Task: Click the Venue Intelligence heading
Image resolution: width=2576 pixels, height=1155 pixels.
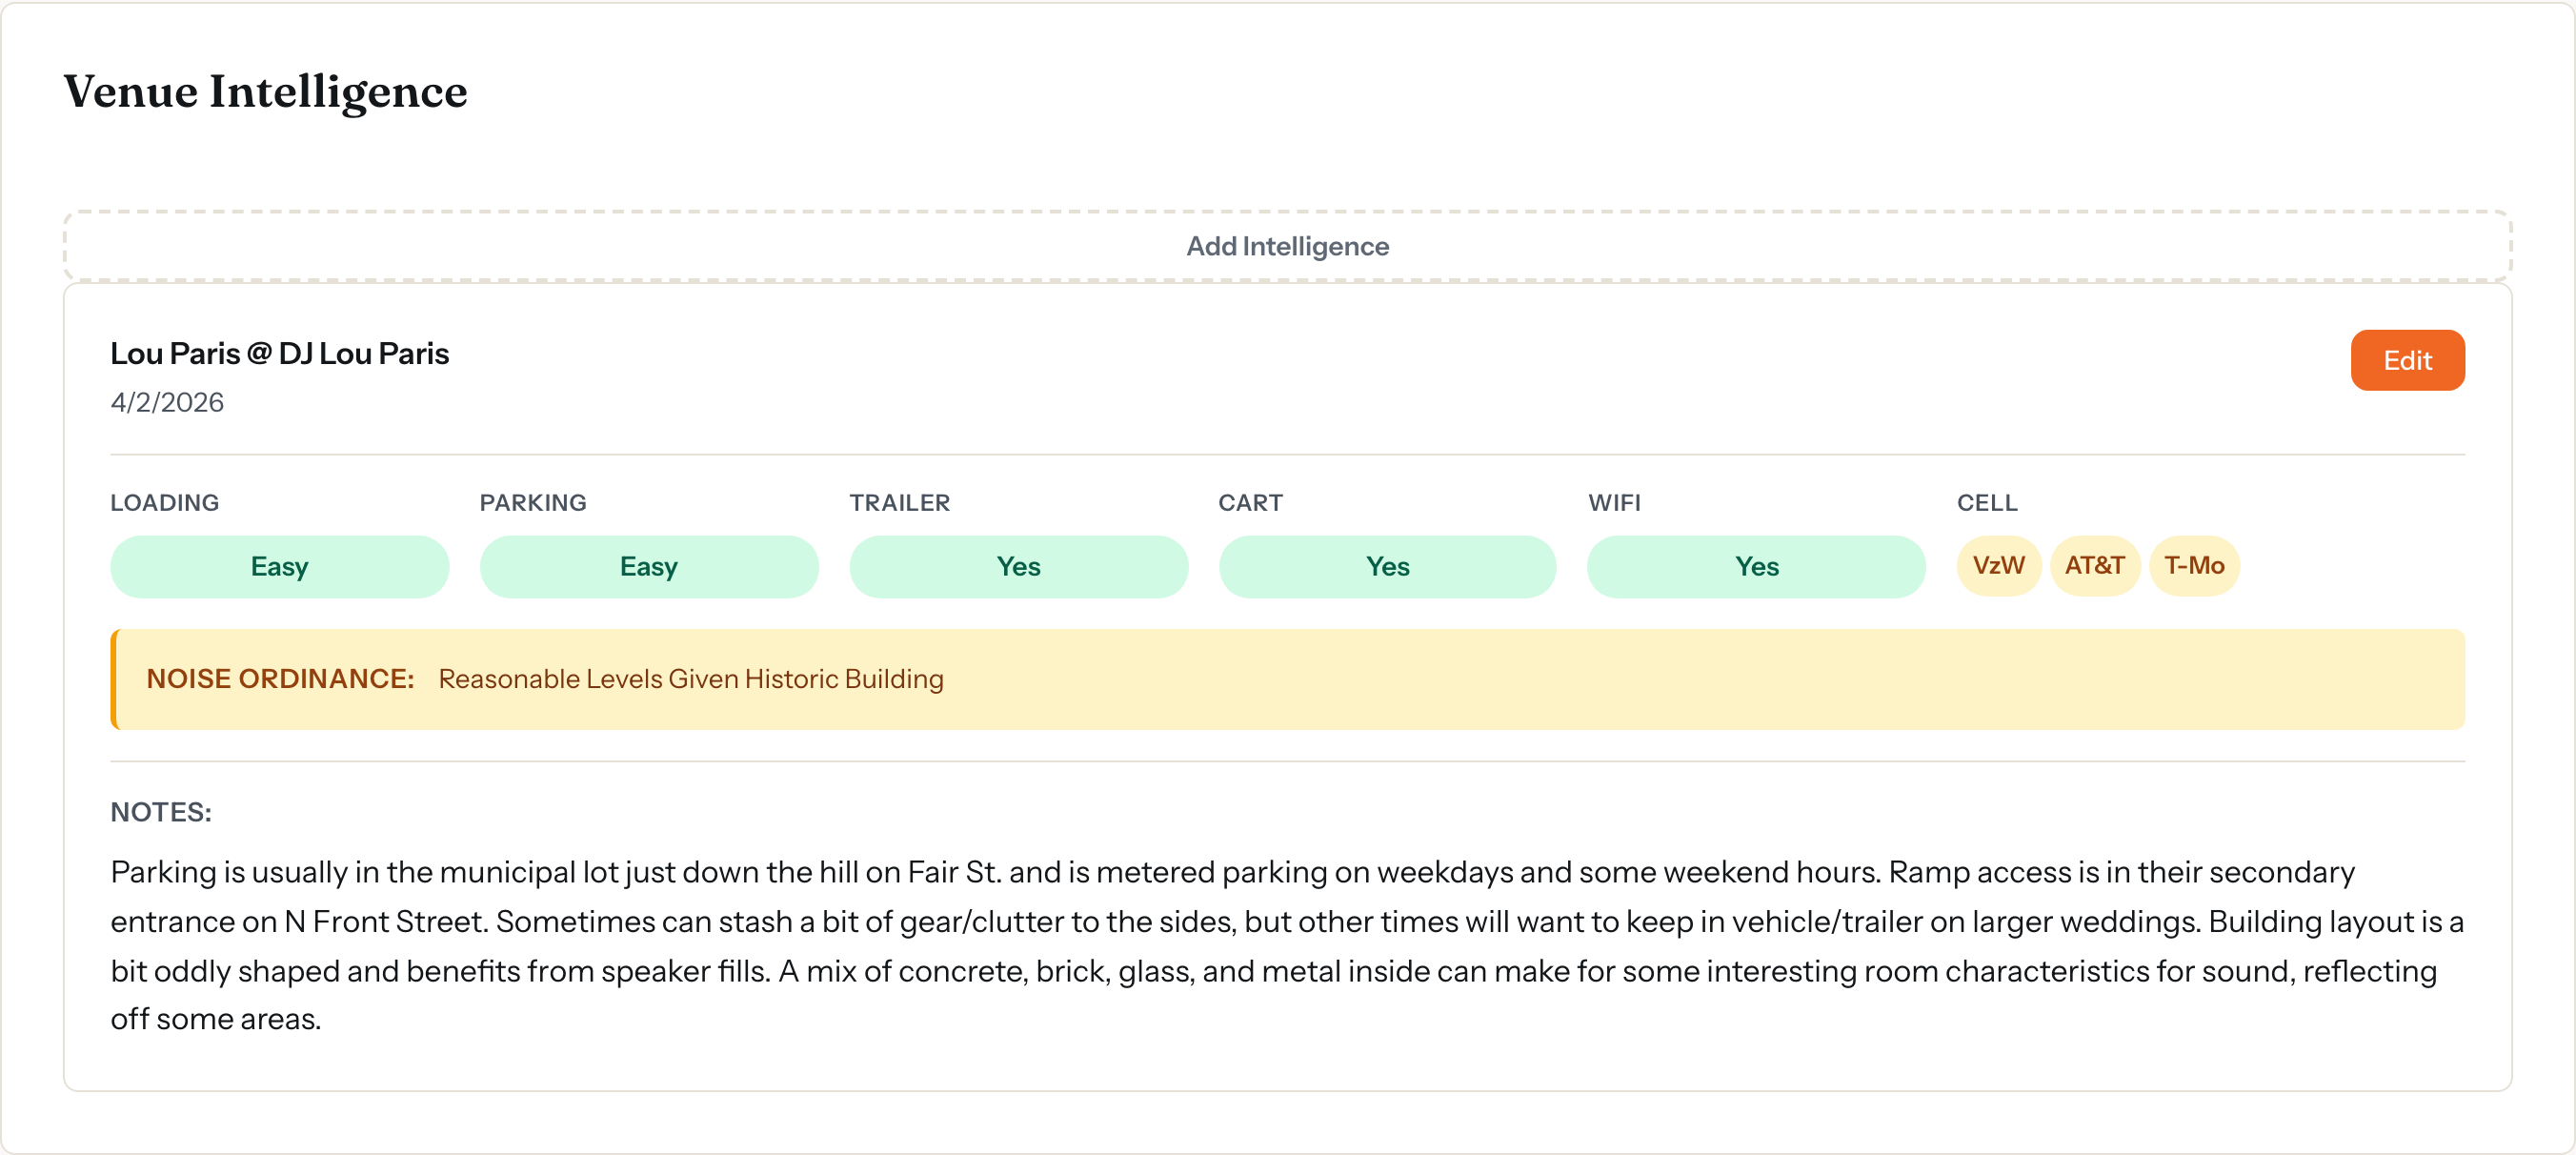Action: pyautogui.click(x=265, y=92)
